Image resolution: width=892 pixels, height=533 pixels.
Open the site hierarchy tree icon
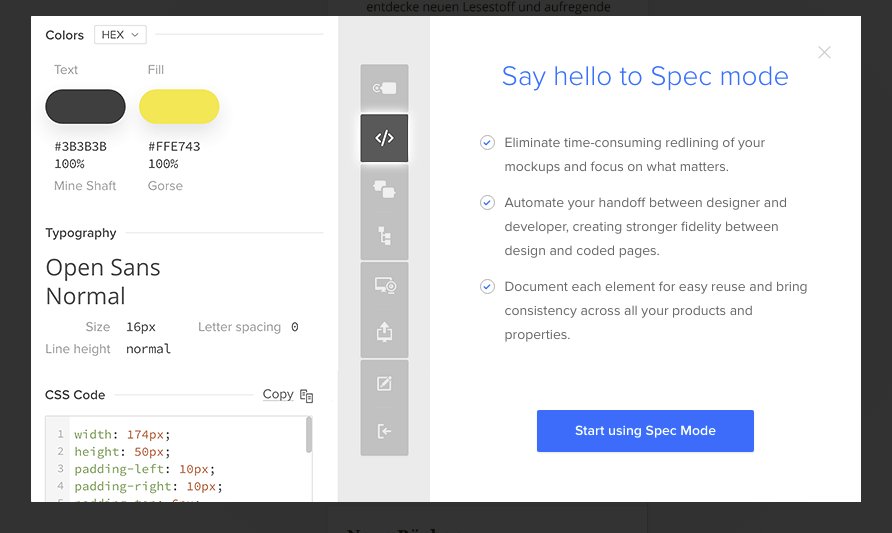pyautogui.click(x=384, y=235)
